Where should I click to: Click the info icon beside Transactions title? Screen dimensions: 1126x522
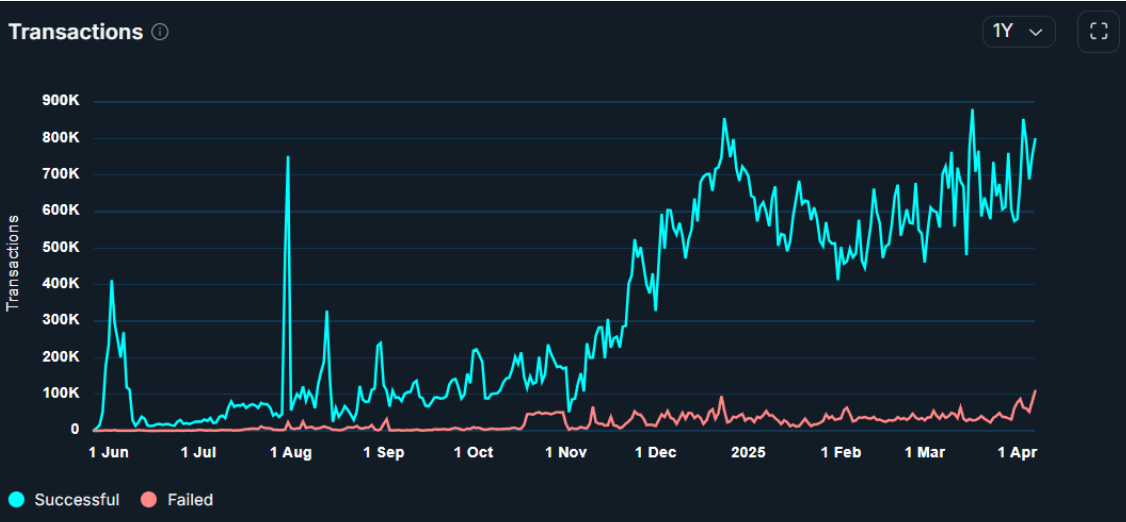[160, 32]
